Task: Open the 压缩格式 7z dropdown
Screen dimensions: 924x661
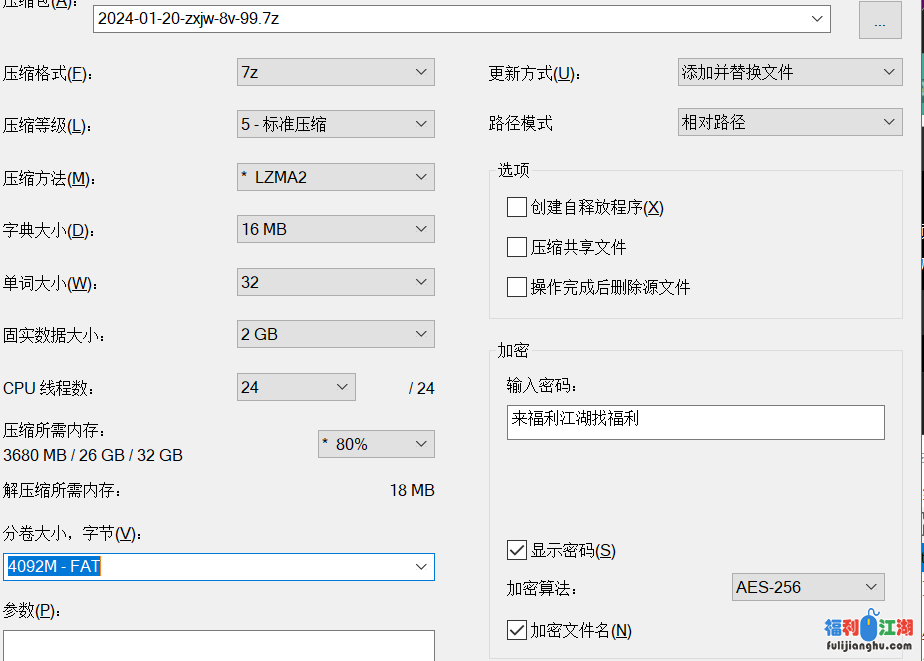Action: tap(335, 72)
